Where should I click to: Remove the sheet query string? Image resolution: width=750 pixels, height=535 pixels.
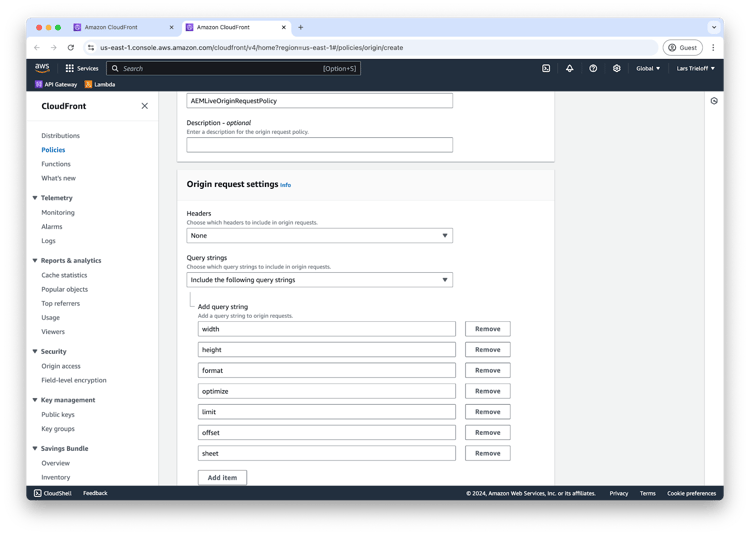[487, 453]
